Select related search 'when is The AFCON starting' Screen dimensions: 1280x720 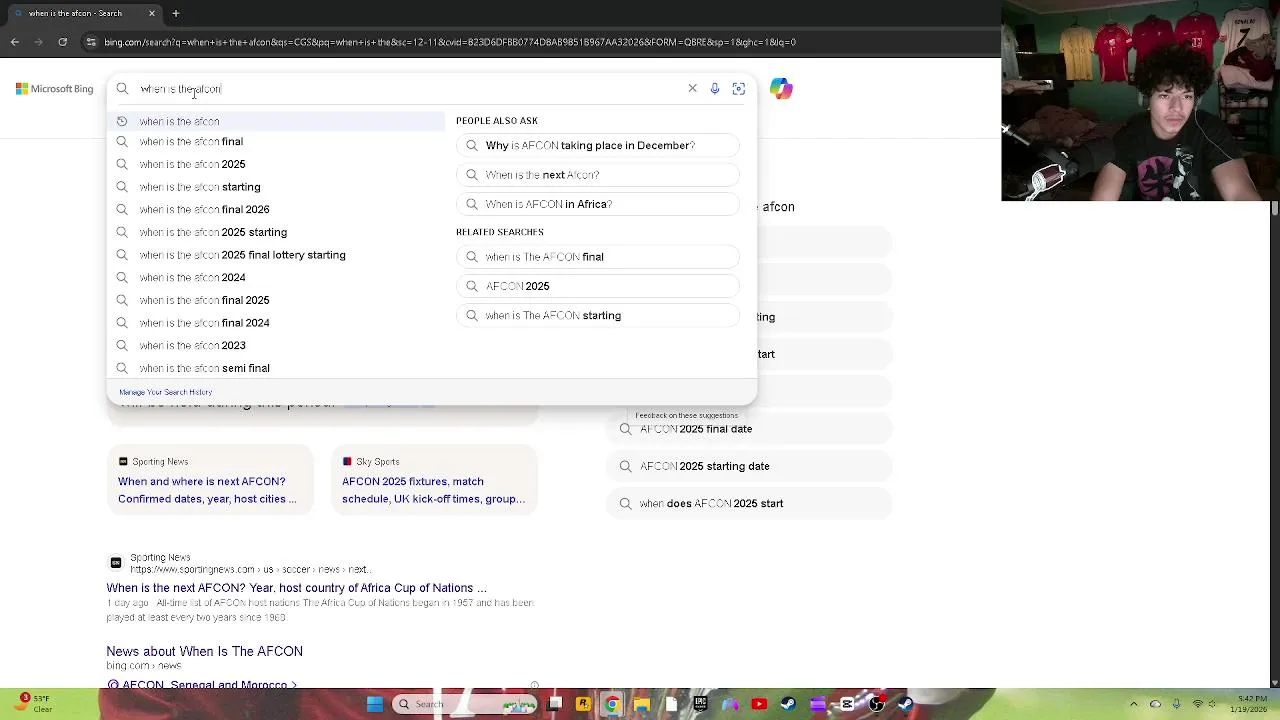click(598, 316)
